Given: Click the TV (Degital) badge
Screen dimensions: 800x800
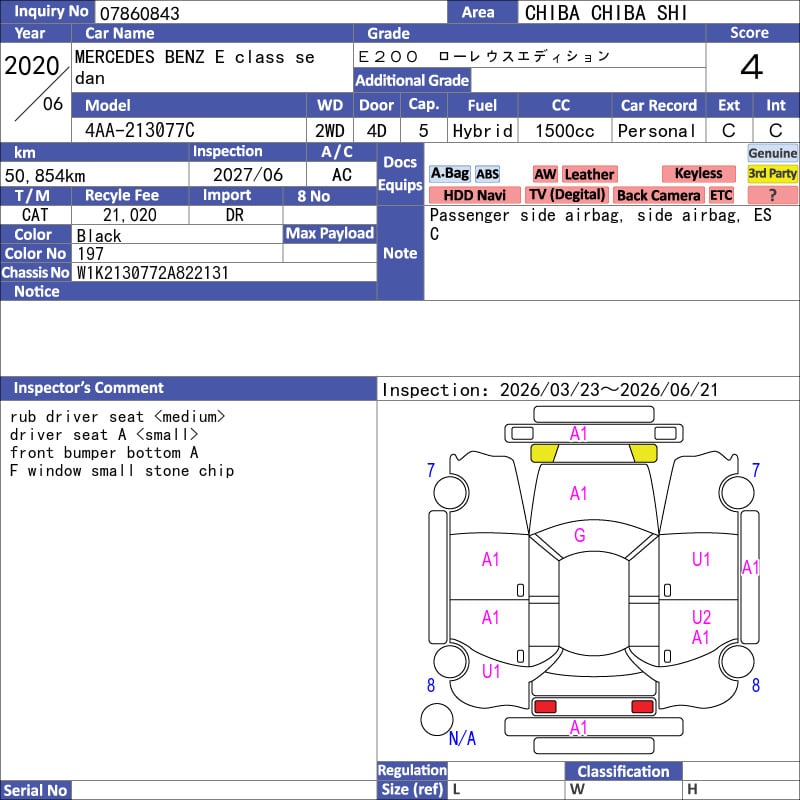Looking at the screenshot, I should click(x=567, y=195).
